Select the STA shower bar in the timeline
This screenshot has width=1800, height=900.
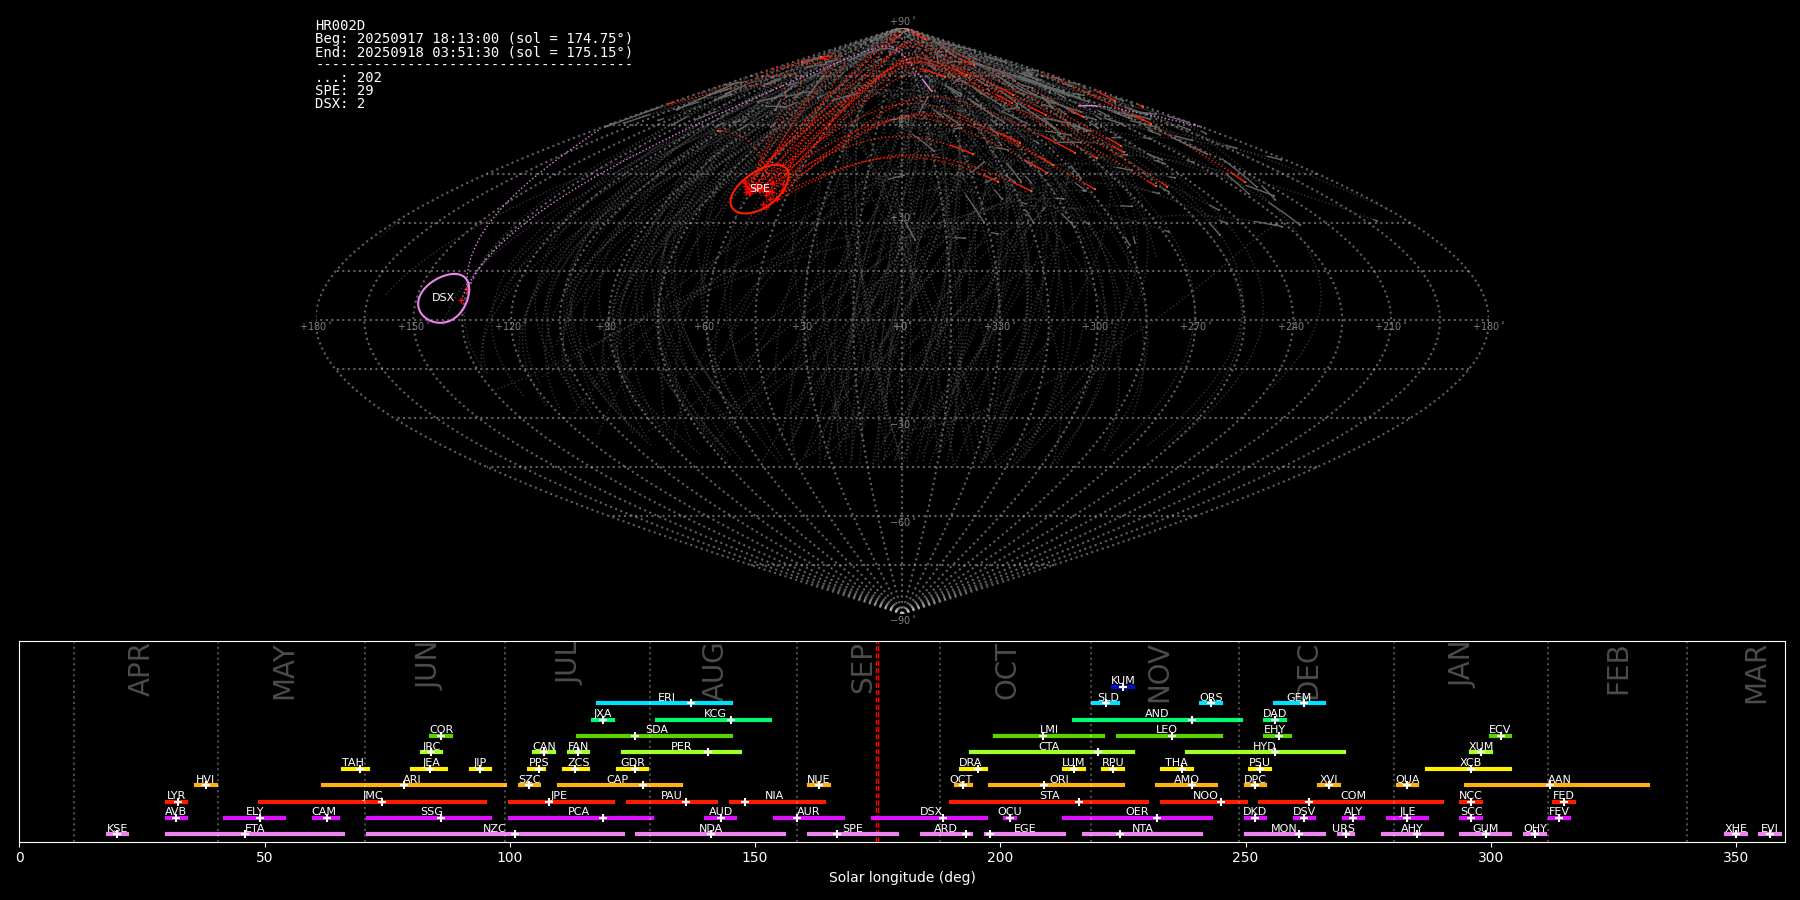[1049, 802]
